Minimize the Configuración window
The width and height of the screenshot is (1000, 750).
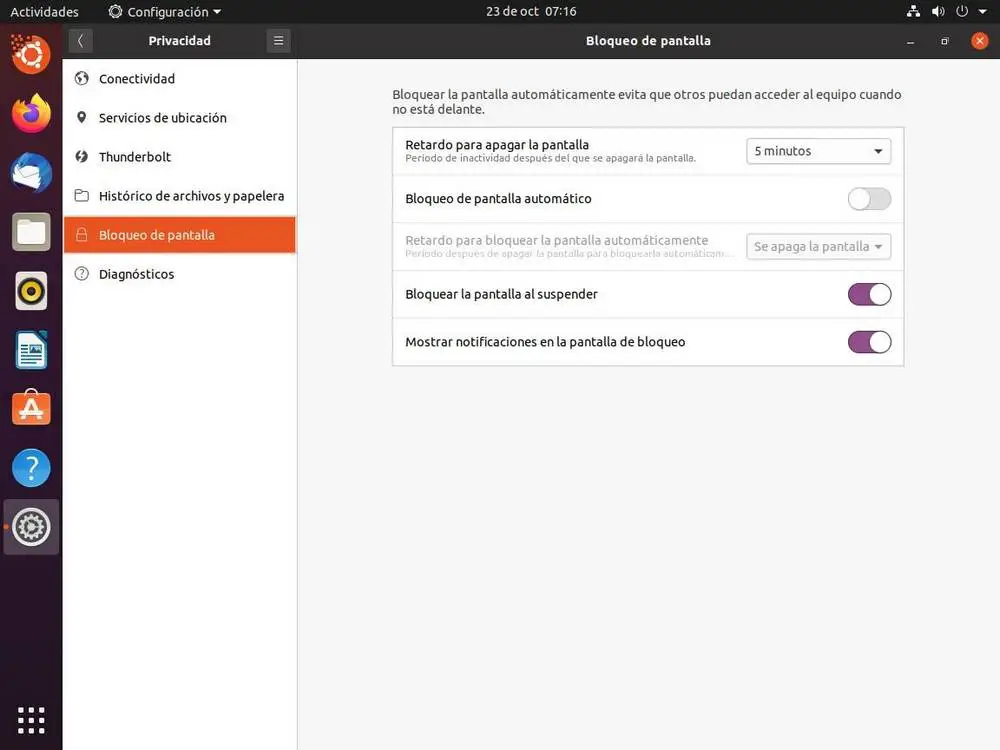coord(910,41)
